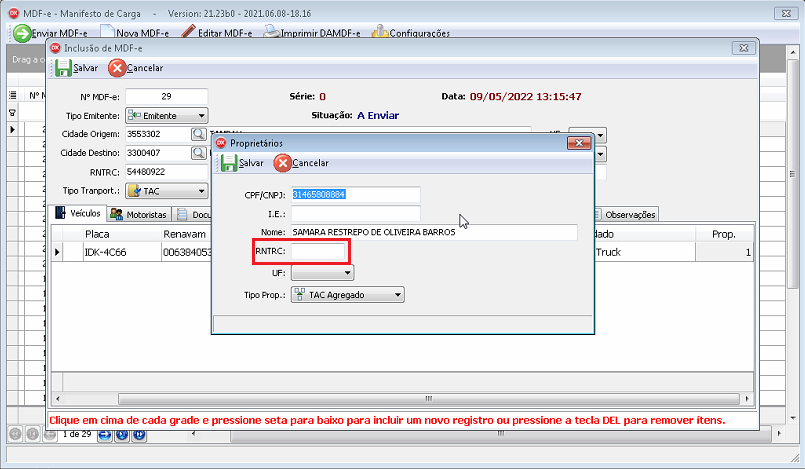Click the CPF/CNPJ input field
This screenshot has width=805, height=469.
(x=355, y=194)
